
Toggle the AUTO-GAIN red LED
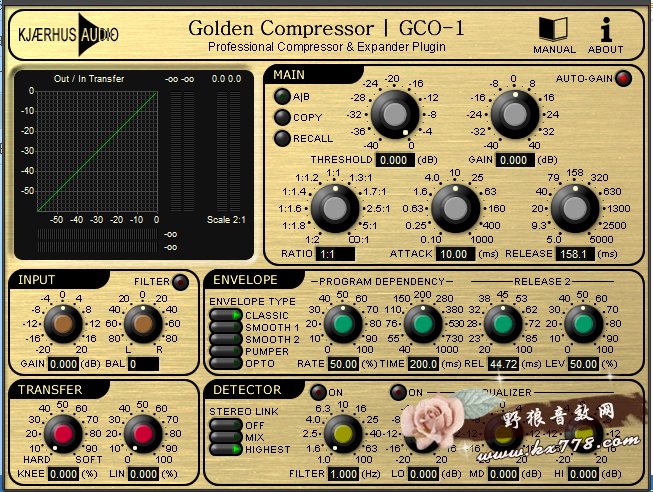pos(623,78)
